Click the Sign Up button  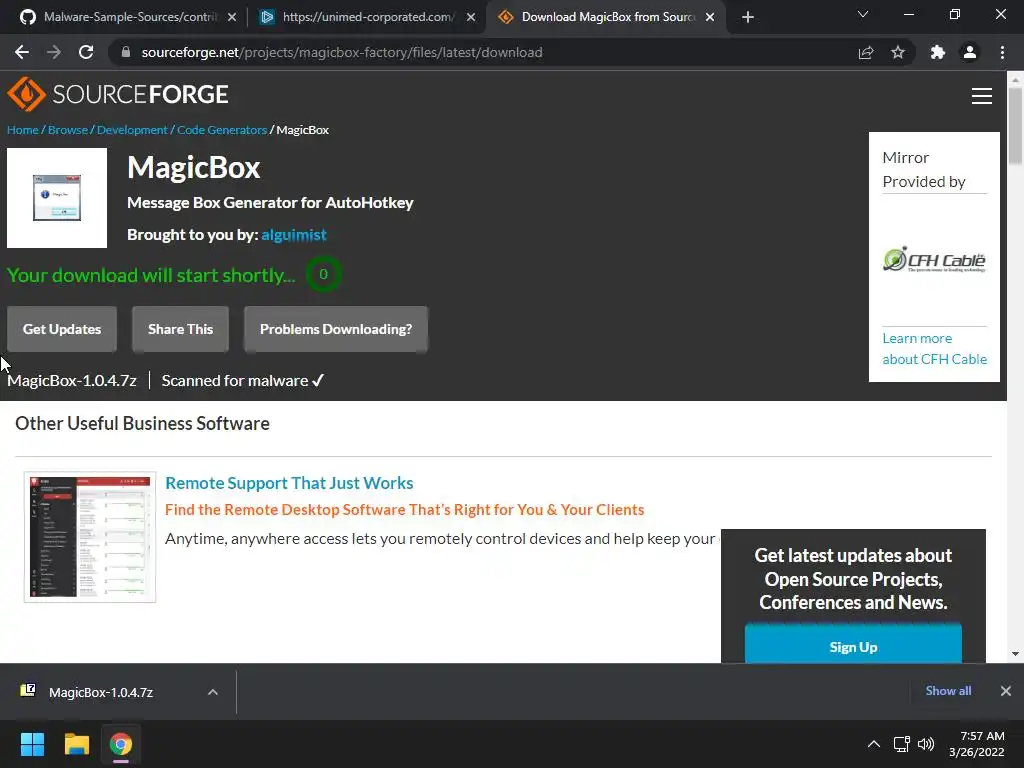(853, 646)
